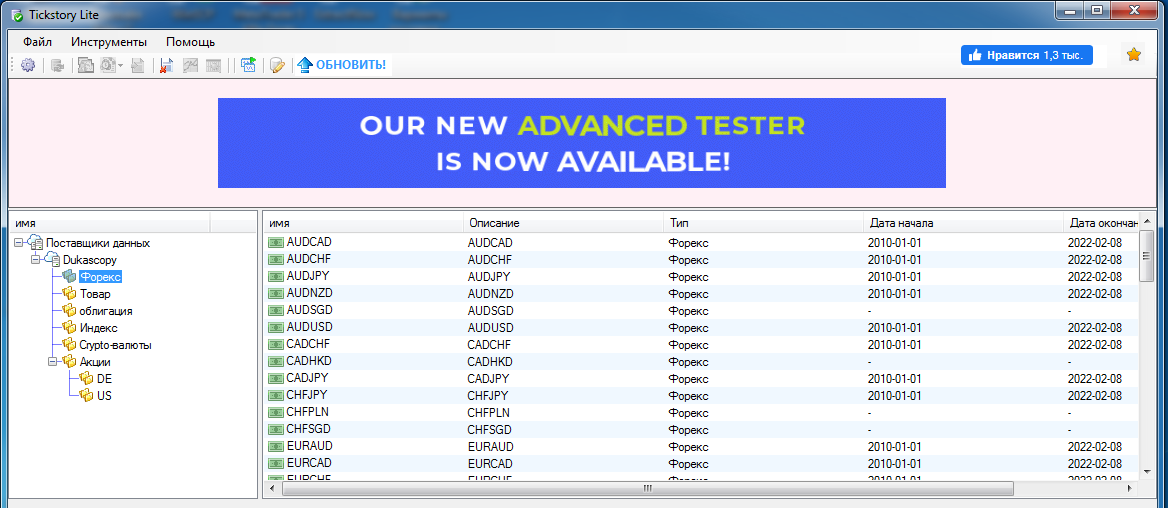
Task: Open the Помощь menu
Action: click(191, 42)
